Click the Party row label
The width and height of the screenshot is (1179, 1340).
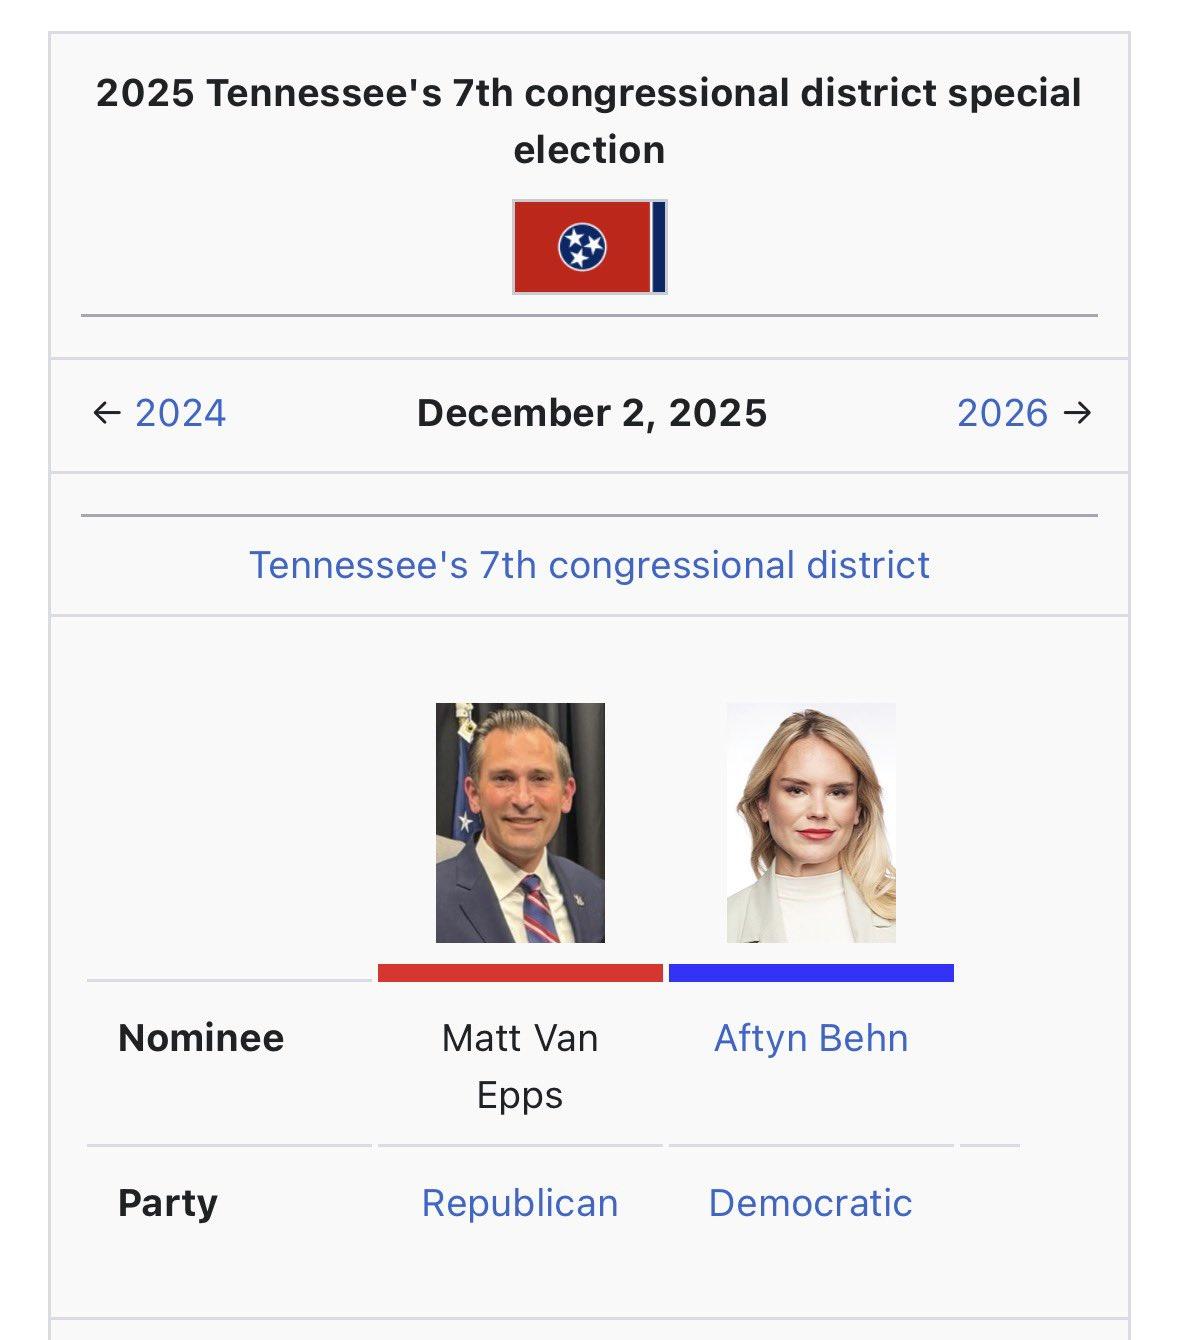point(168,1203)
